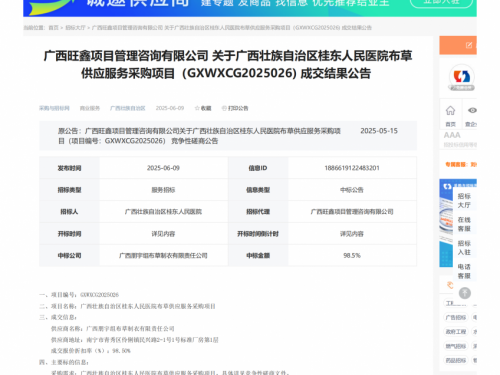Click the 广告招标 tag

click(x=456, y=317)
